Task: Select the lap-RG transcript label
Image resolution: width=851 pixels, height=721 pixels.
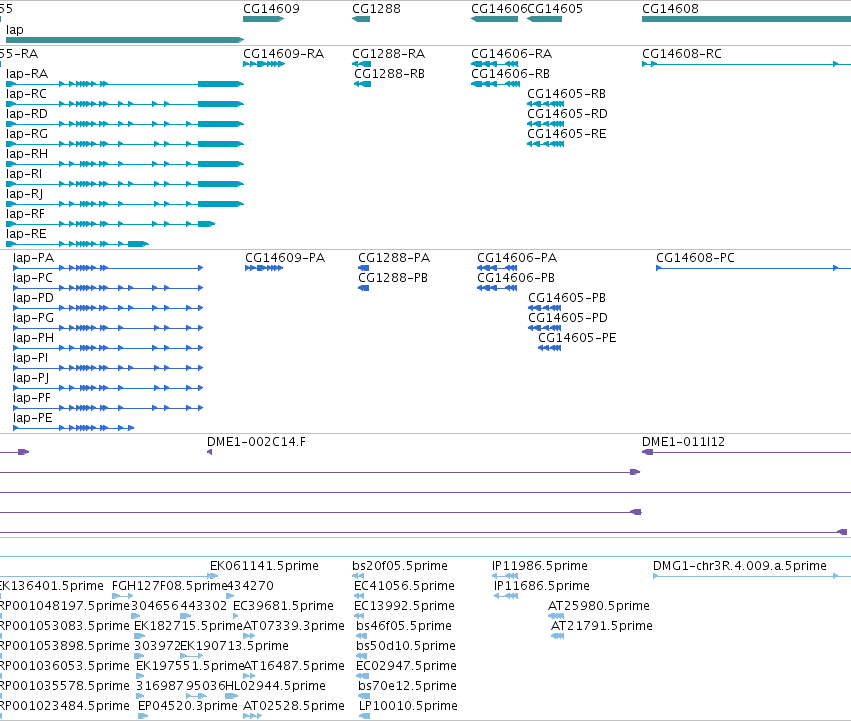Action: (x=27, y=134)
